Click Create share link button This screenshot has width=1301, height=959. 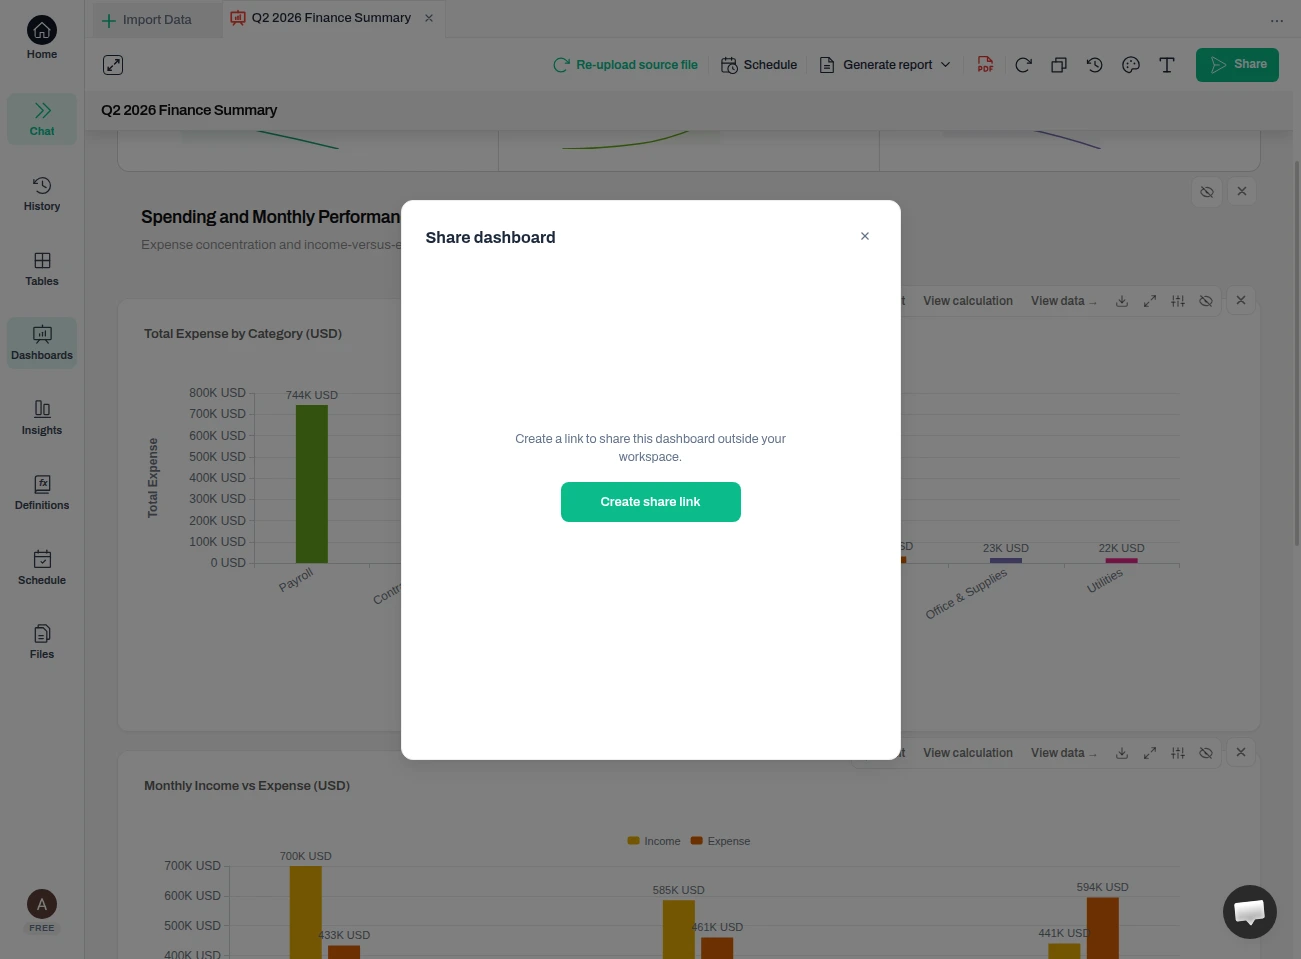tap(651, 502)
